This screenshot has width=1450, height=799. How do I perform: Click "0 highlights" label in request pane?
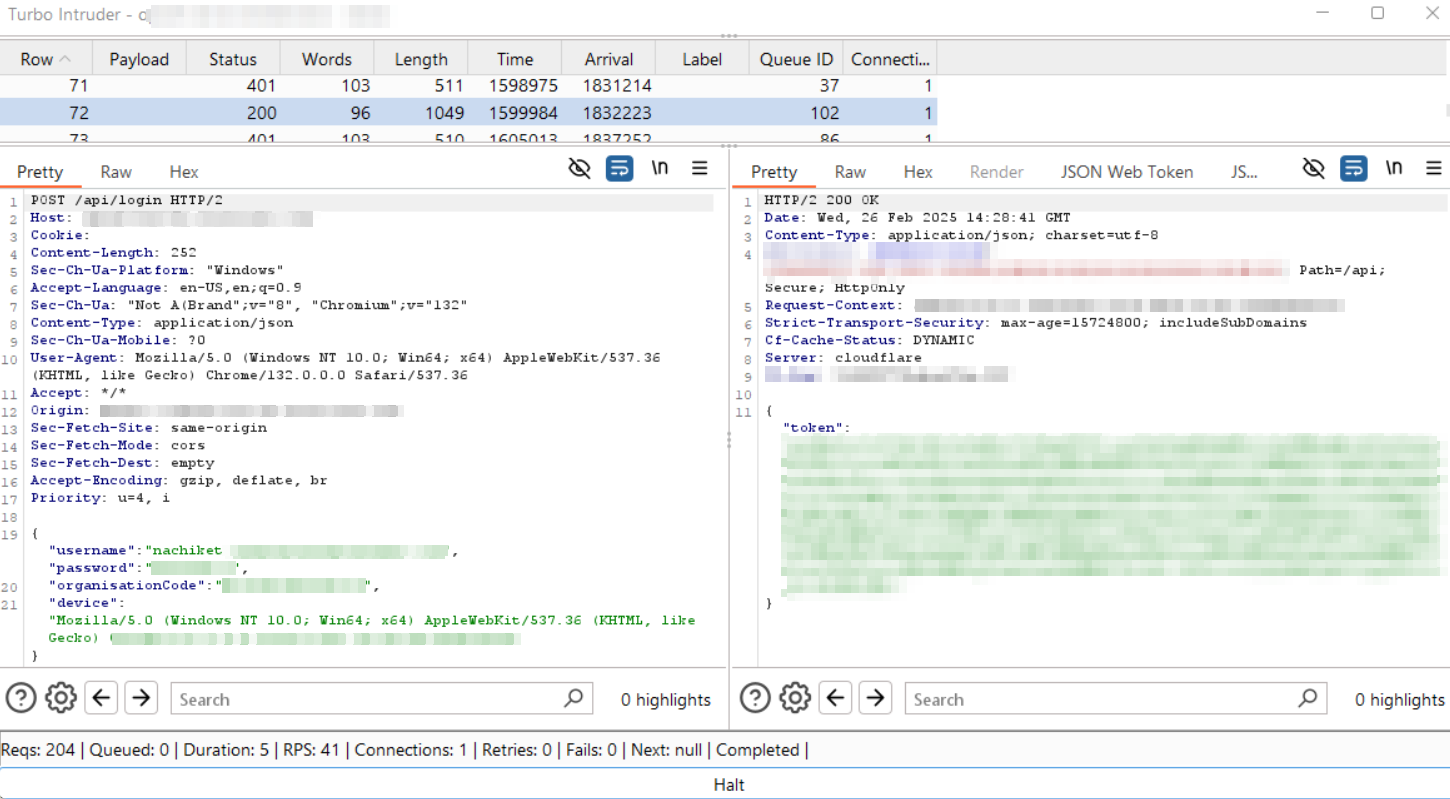click(666, 700)
